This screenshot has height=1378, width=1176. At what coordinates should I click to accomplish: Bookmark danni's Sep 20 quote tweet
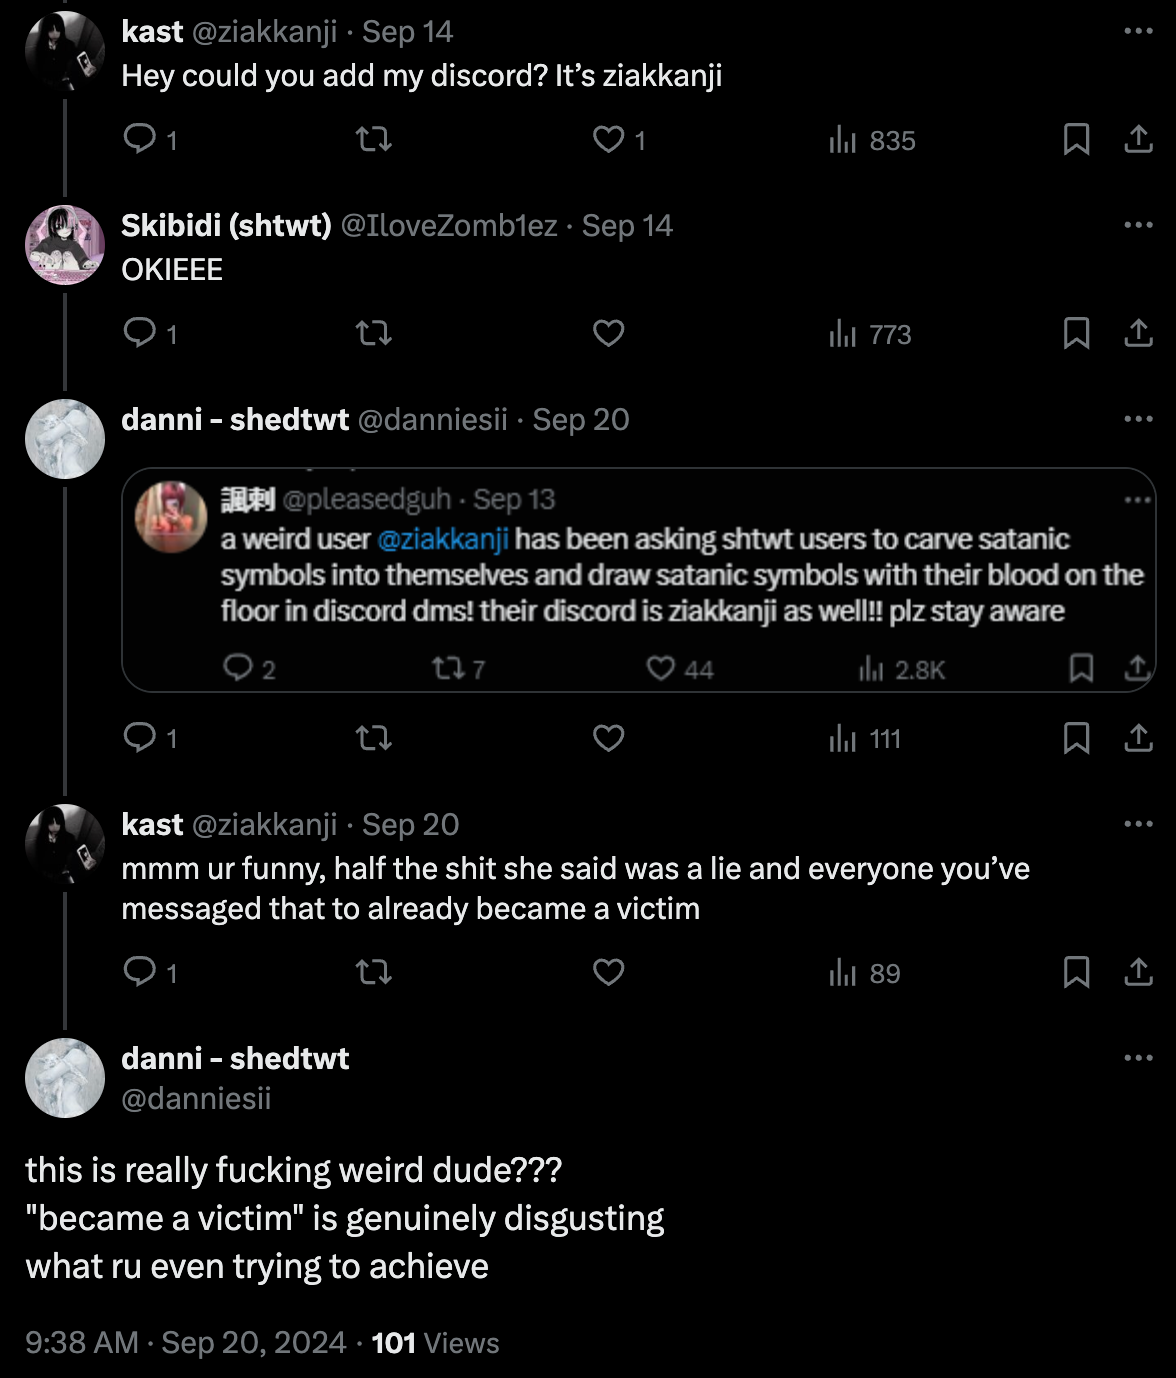[x=1076, y=738]
